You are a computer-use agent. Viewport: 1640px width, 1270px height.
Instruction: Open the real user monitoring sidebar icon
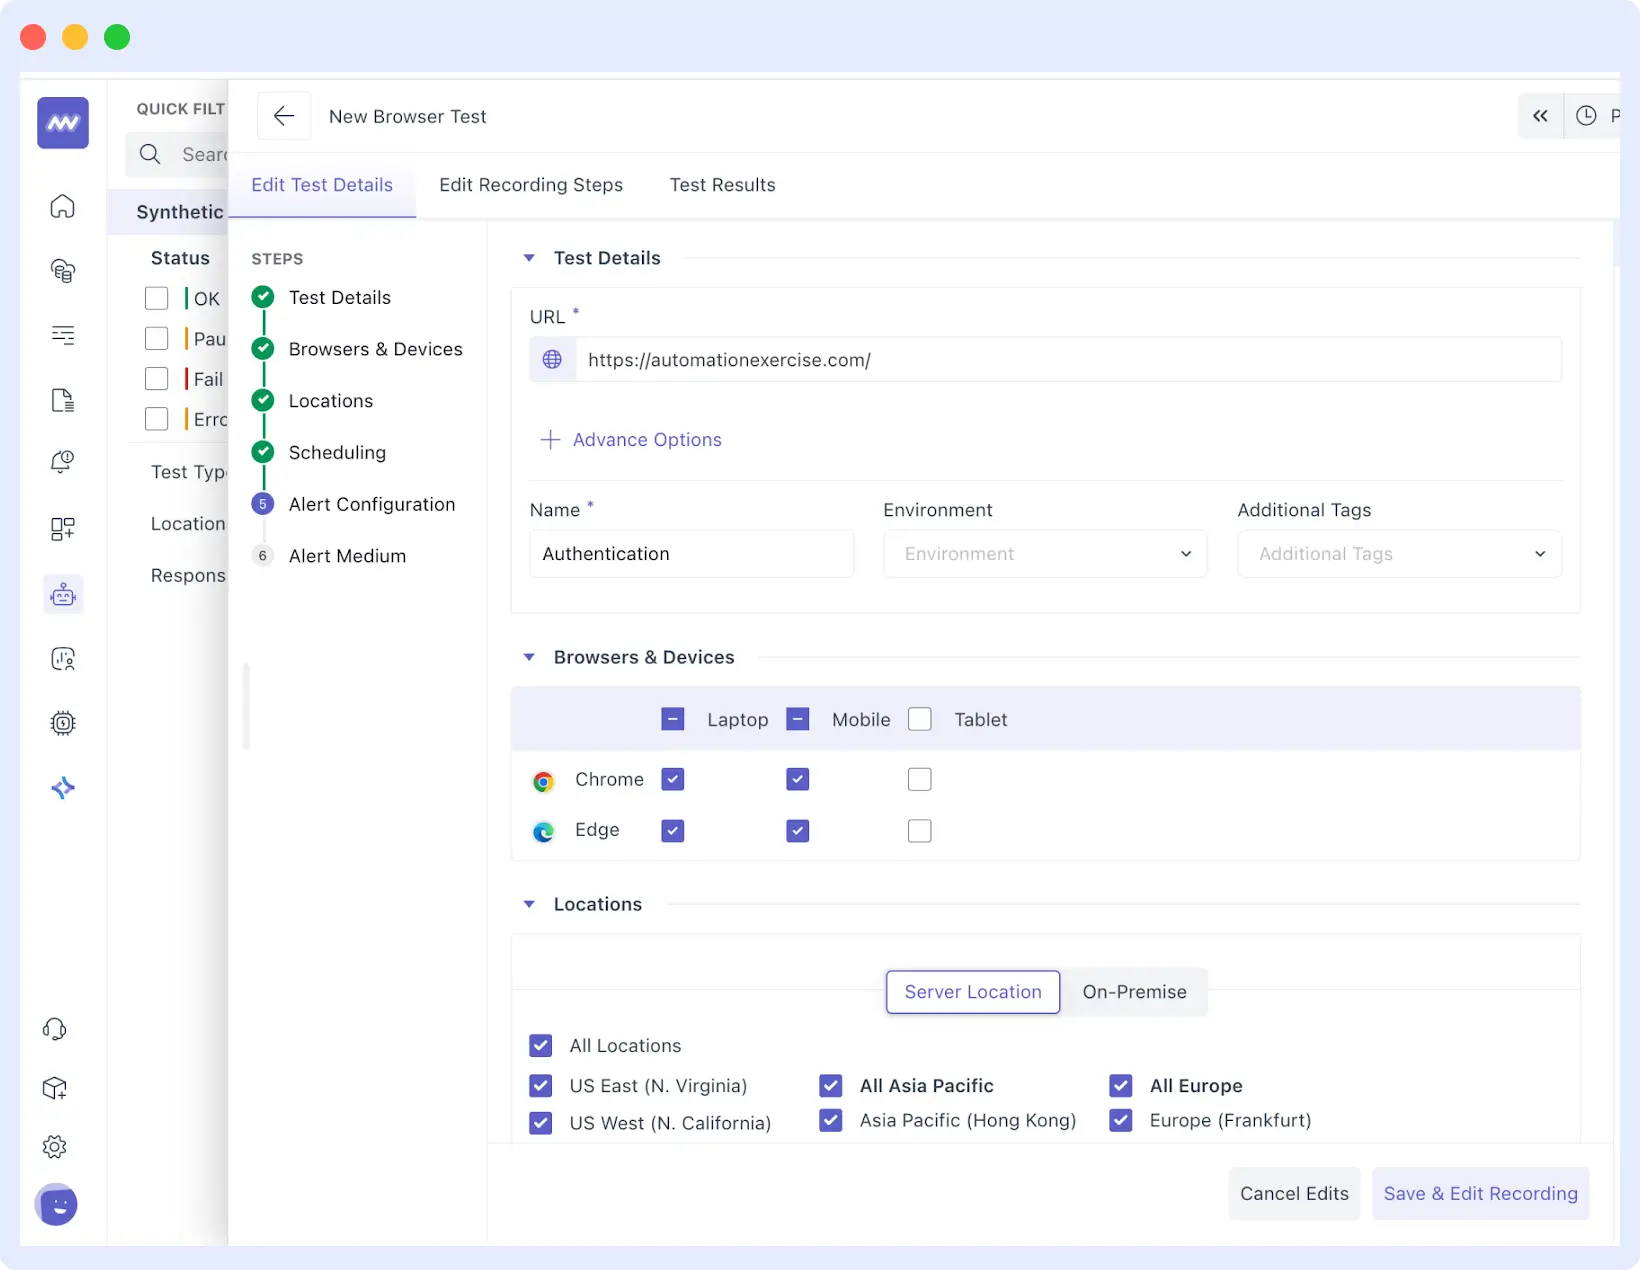[63, 659]
